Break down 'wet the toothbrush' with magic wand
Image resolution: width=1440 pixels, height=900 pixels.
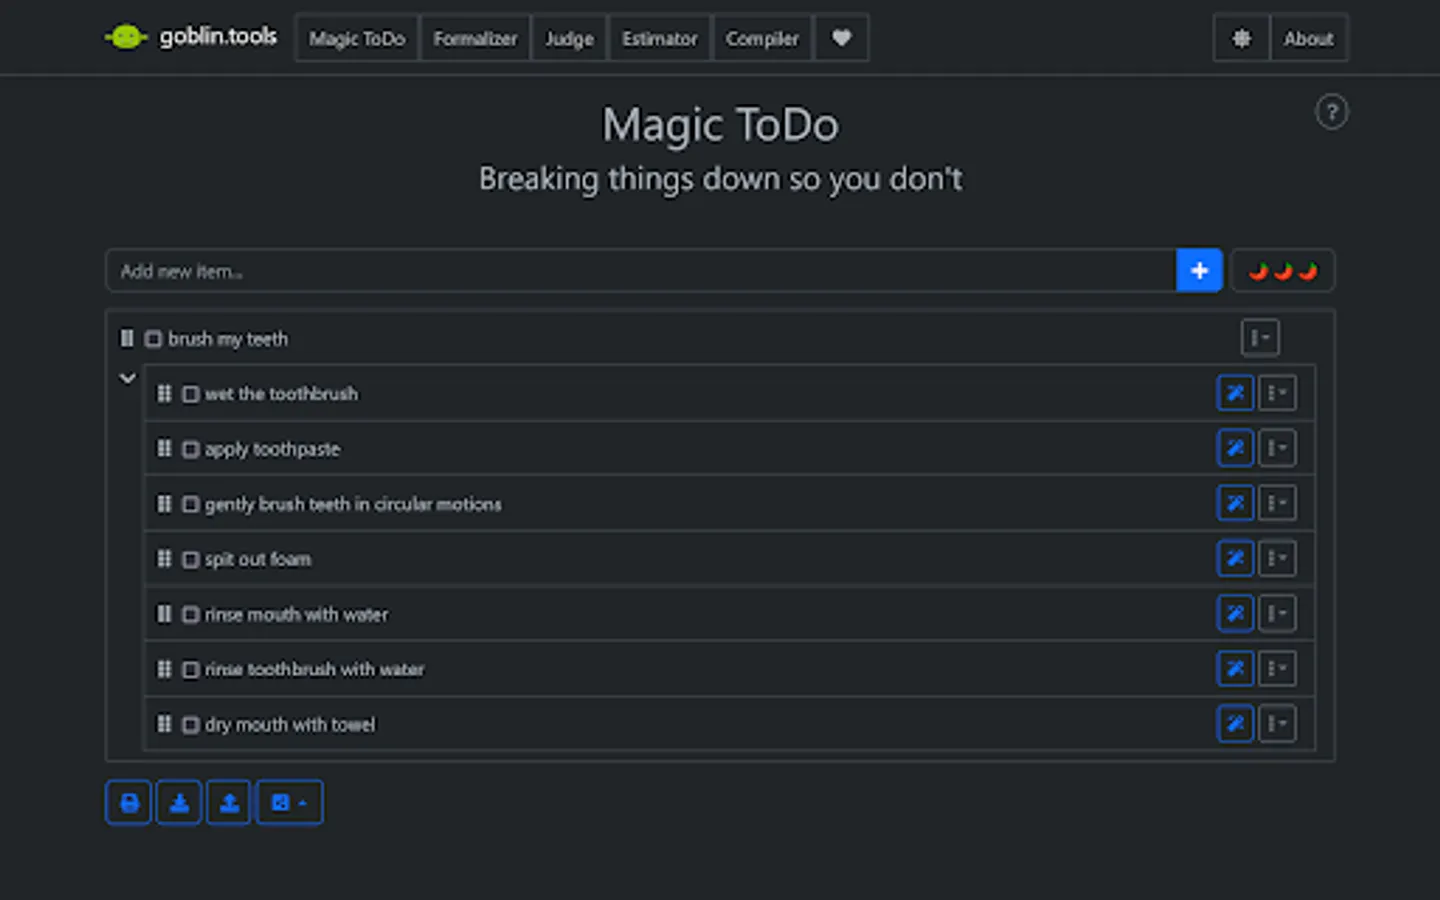pyautogui.click(x=1235, y=393)
